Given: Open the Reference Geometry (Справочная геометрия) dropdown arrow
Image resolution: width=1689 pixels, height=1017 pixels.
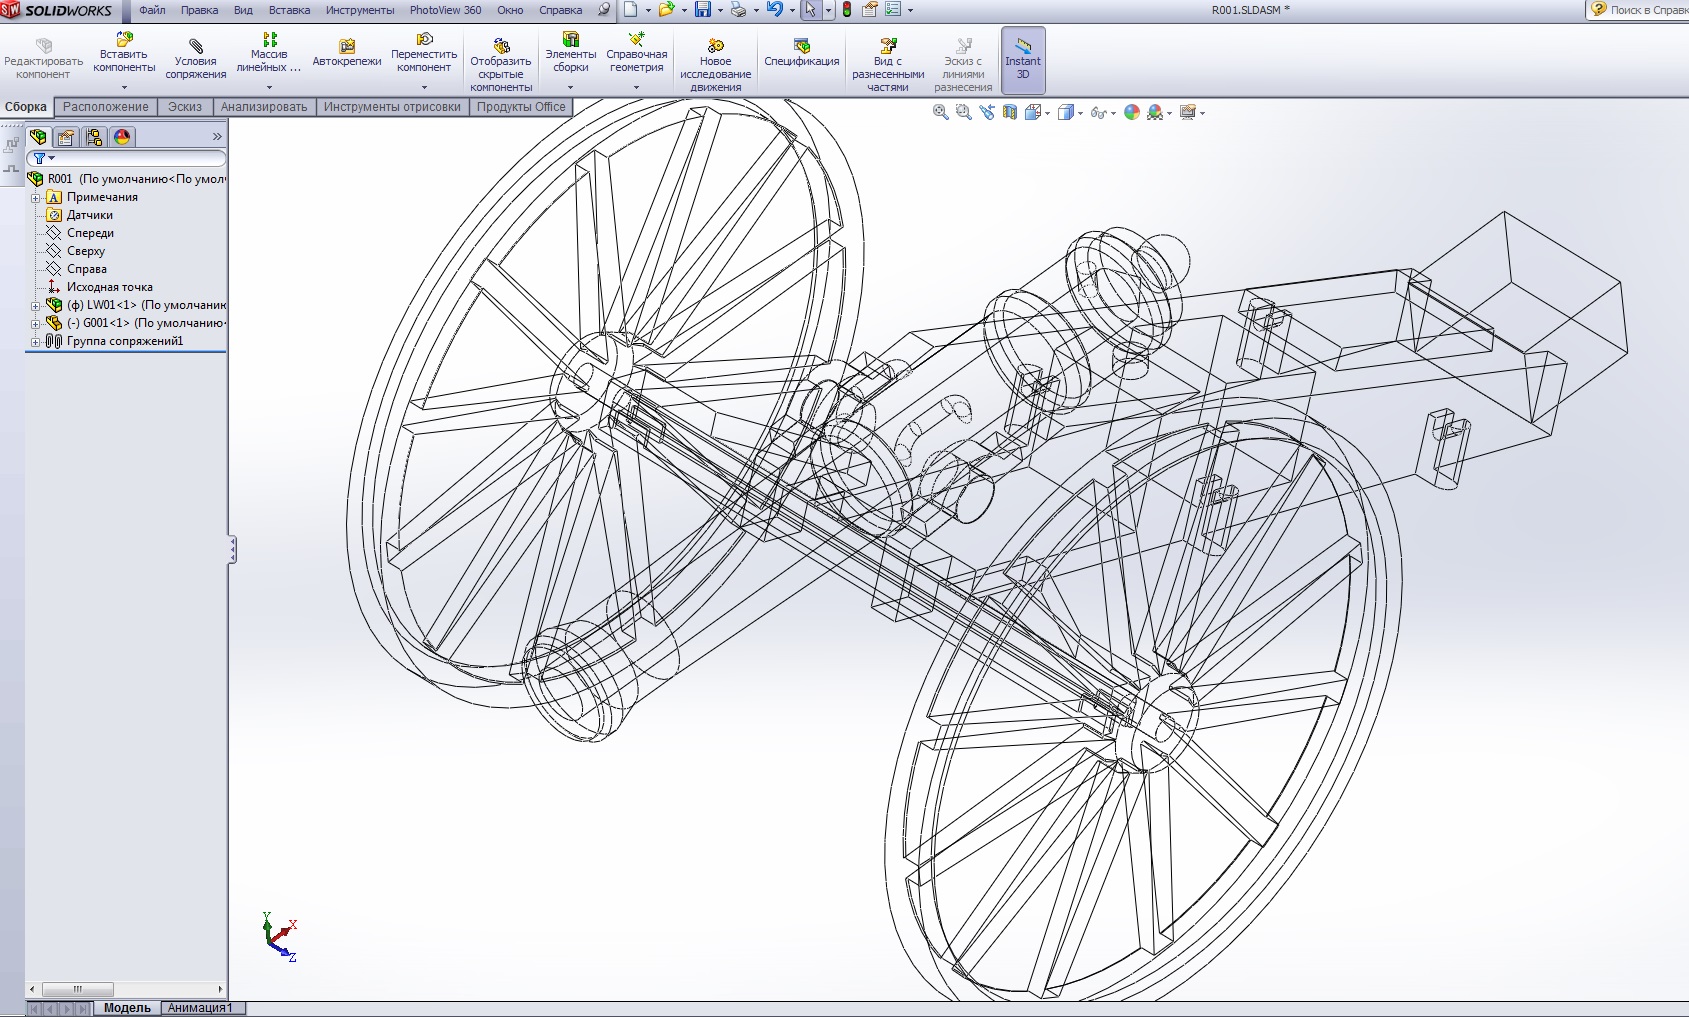Looking at the screenshot, I should pyautogui.click(x=637, y=88).
